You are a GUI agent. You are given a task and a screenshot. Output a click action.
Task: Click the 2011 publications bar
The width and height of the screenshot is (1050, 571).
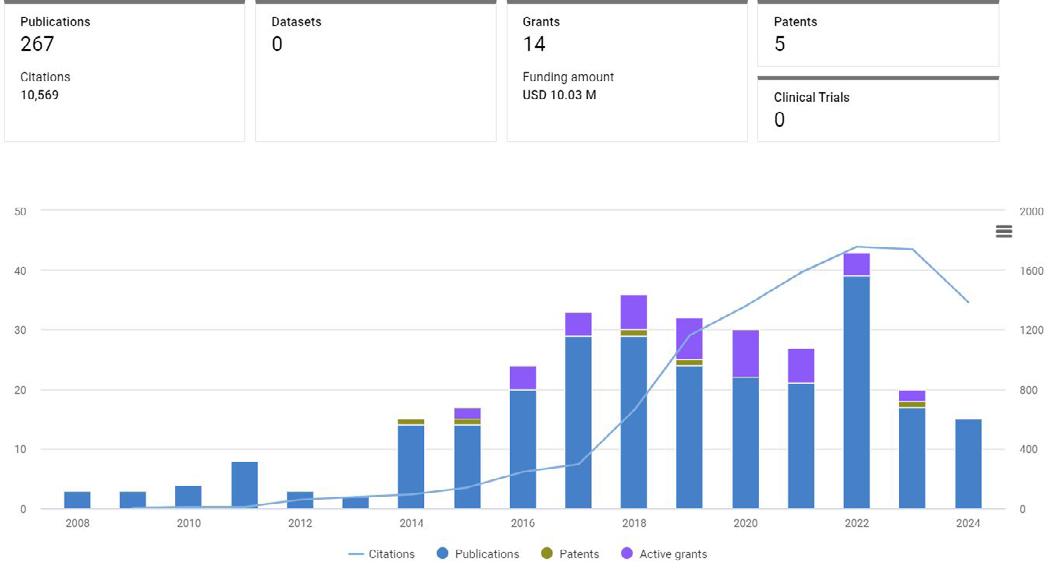[245, 485]
